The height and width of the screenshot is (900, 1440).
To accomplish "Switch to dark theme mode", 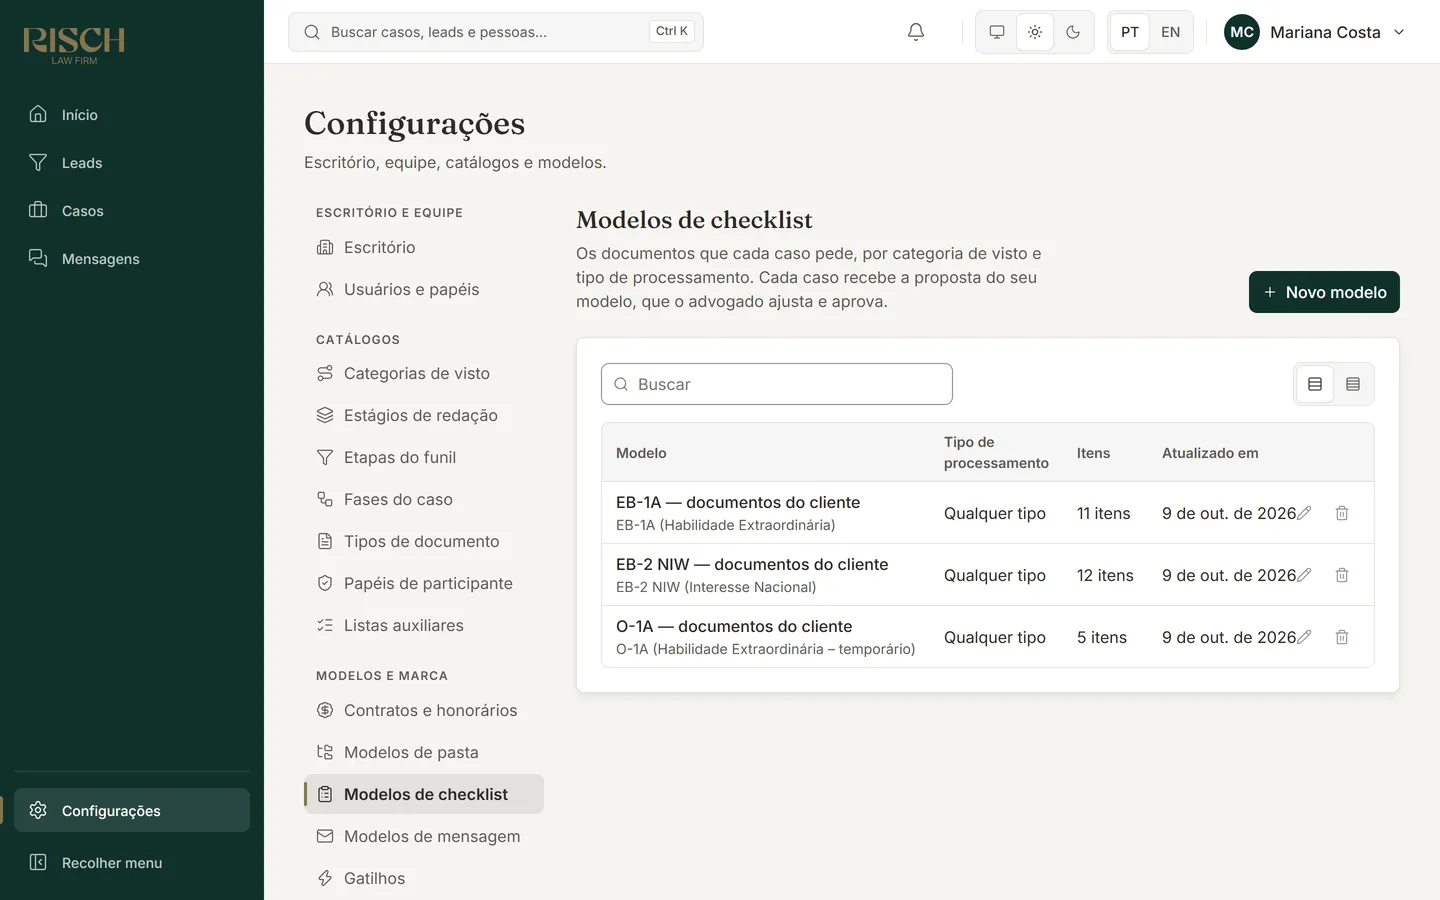I will coord(1073,32).
